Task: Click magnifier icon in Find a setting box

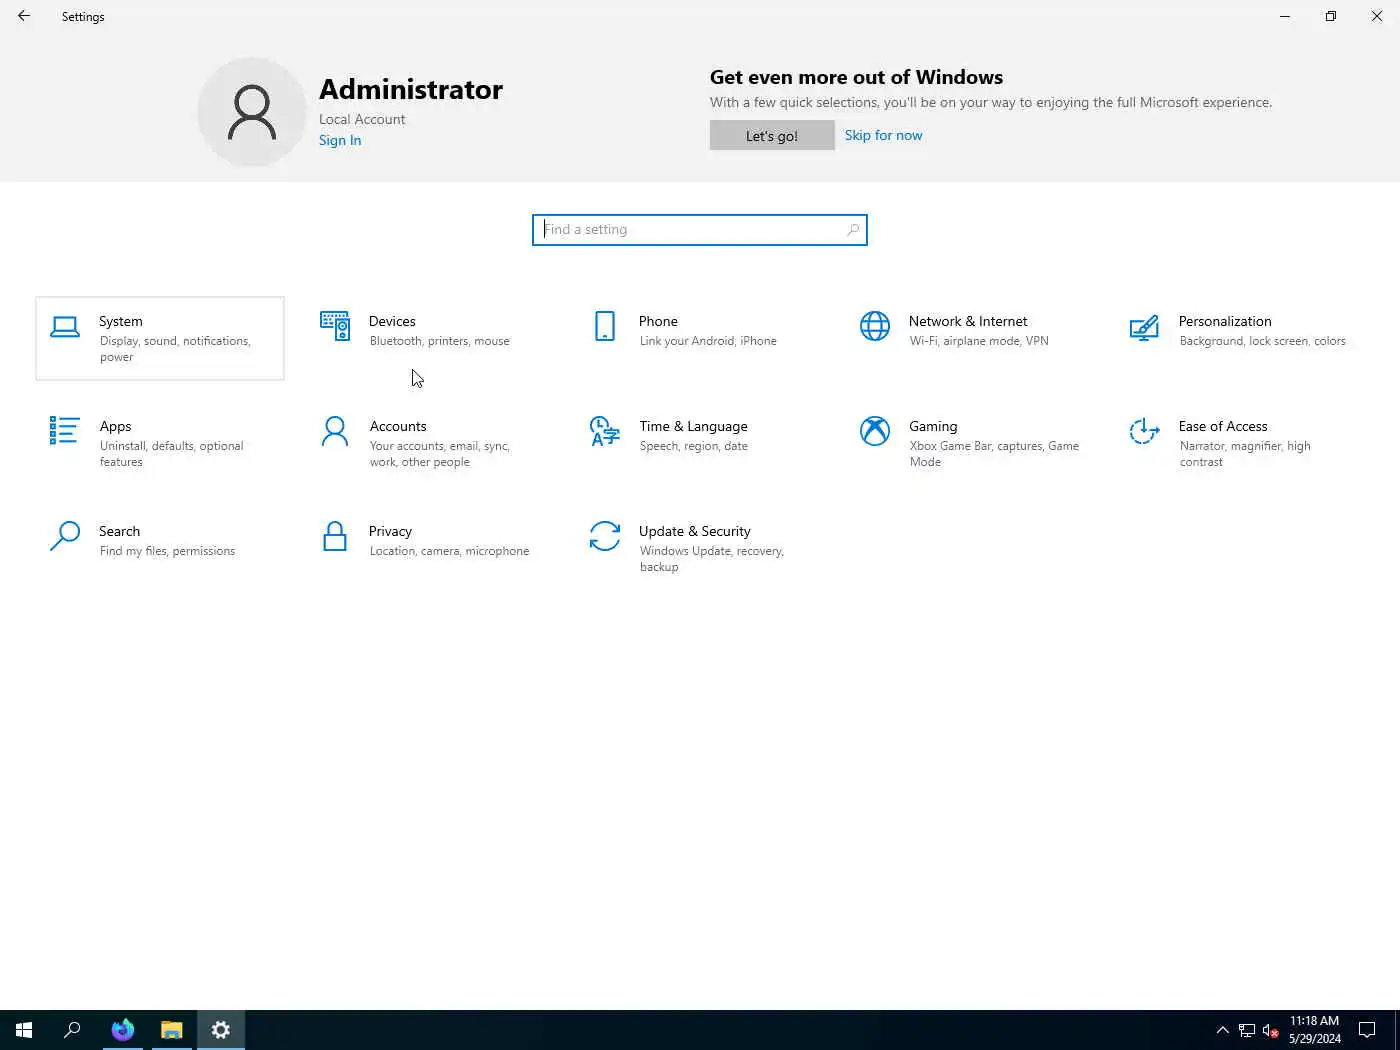Action: (x=852, y=230)
